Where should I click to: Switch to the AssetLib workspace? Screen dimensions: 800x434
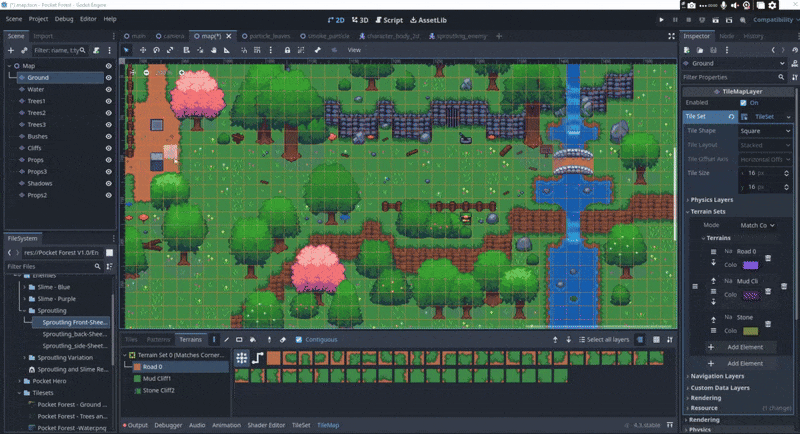[x=429, y=19]
